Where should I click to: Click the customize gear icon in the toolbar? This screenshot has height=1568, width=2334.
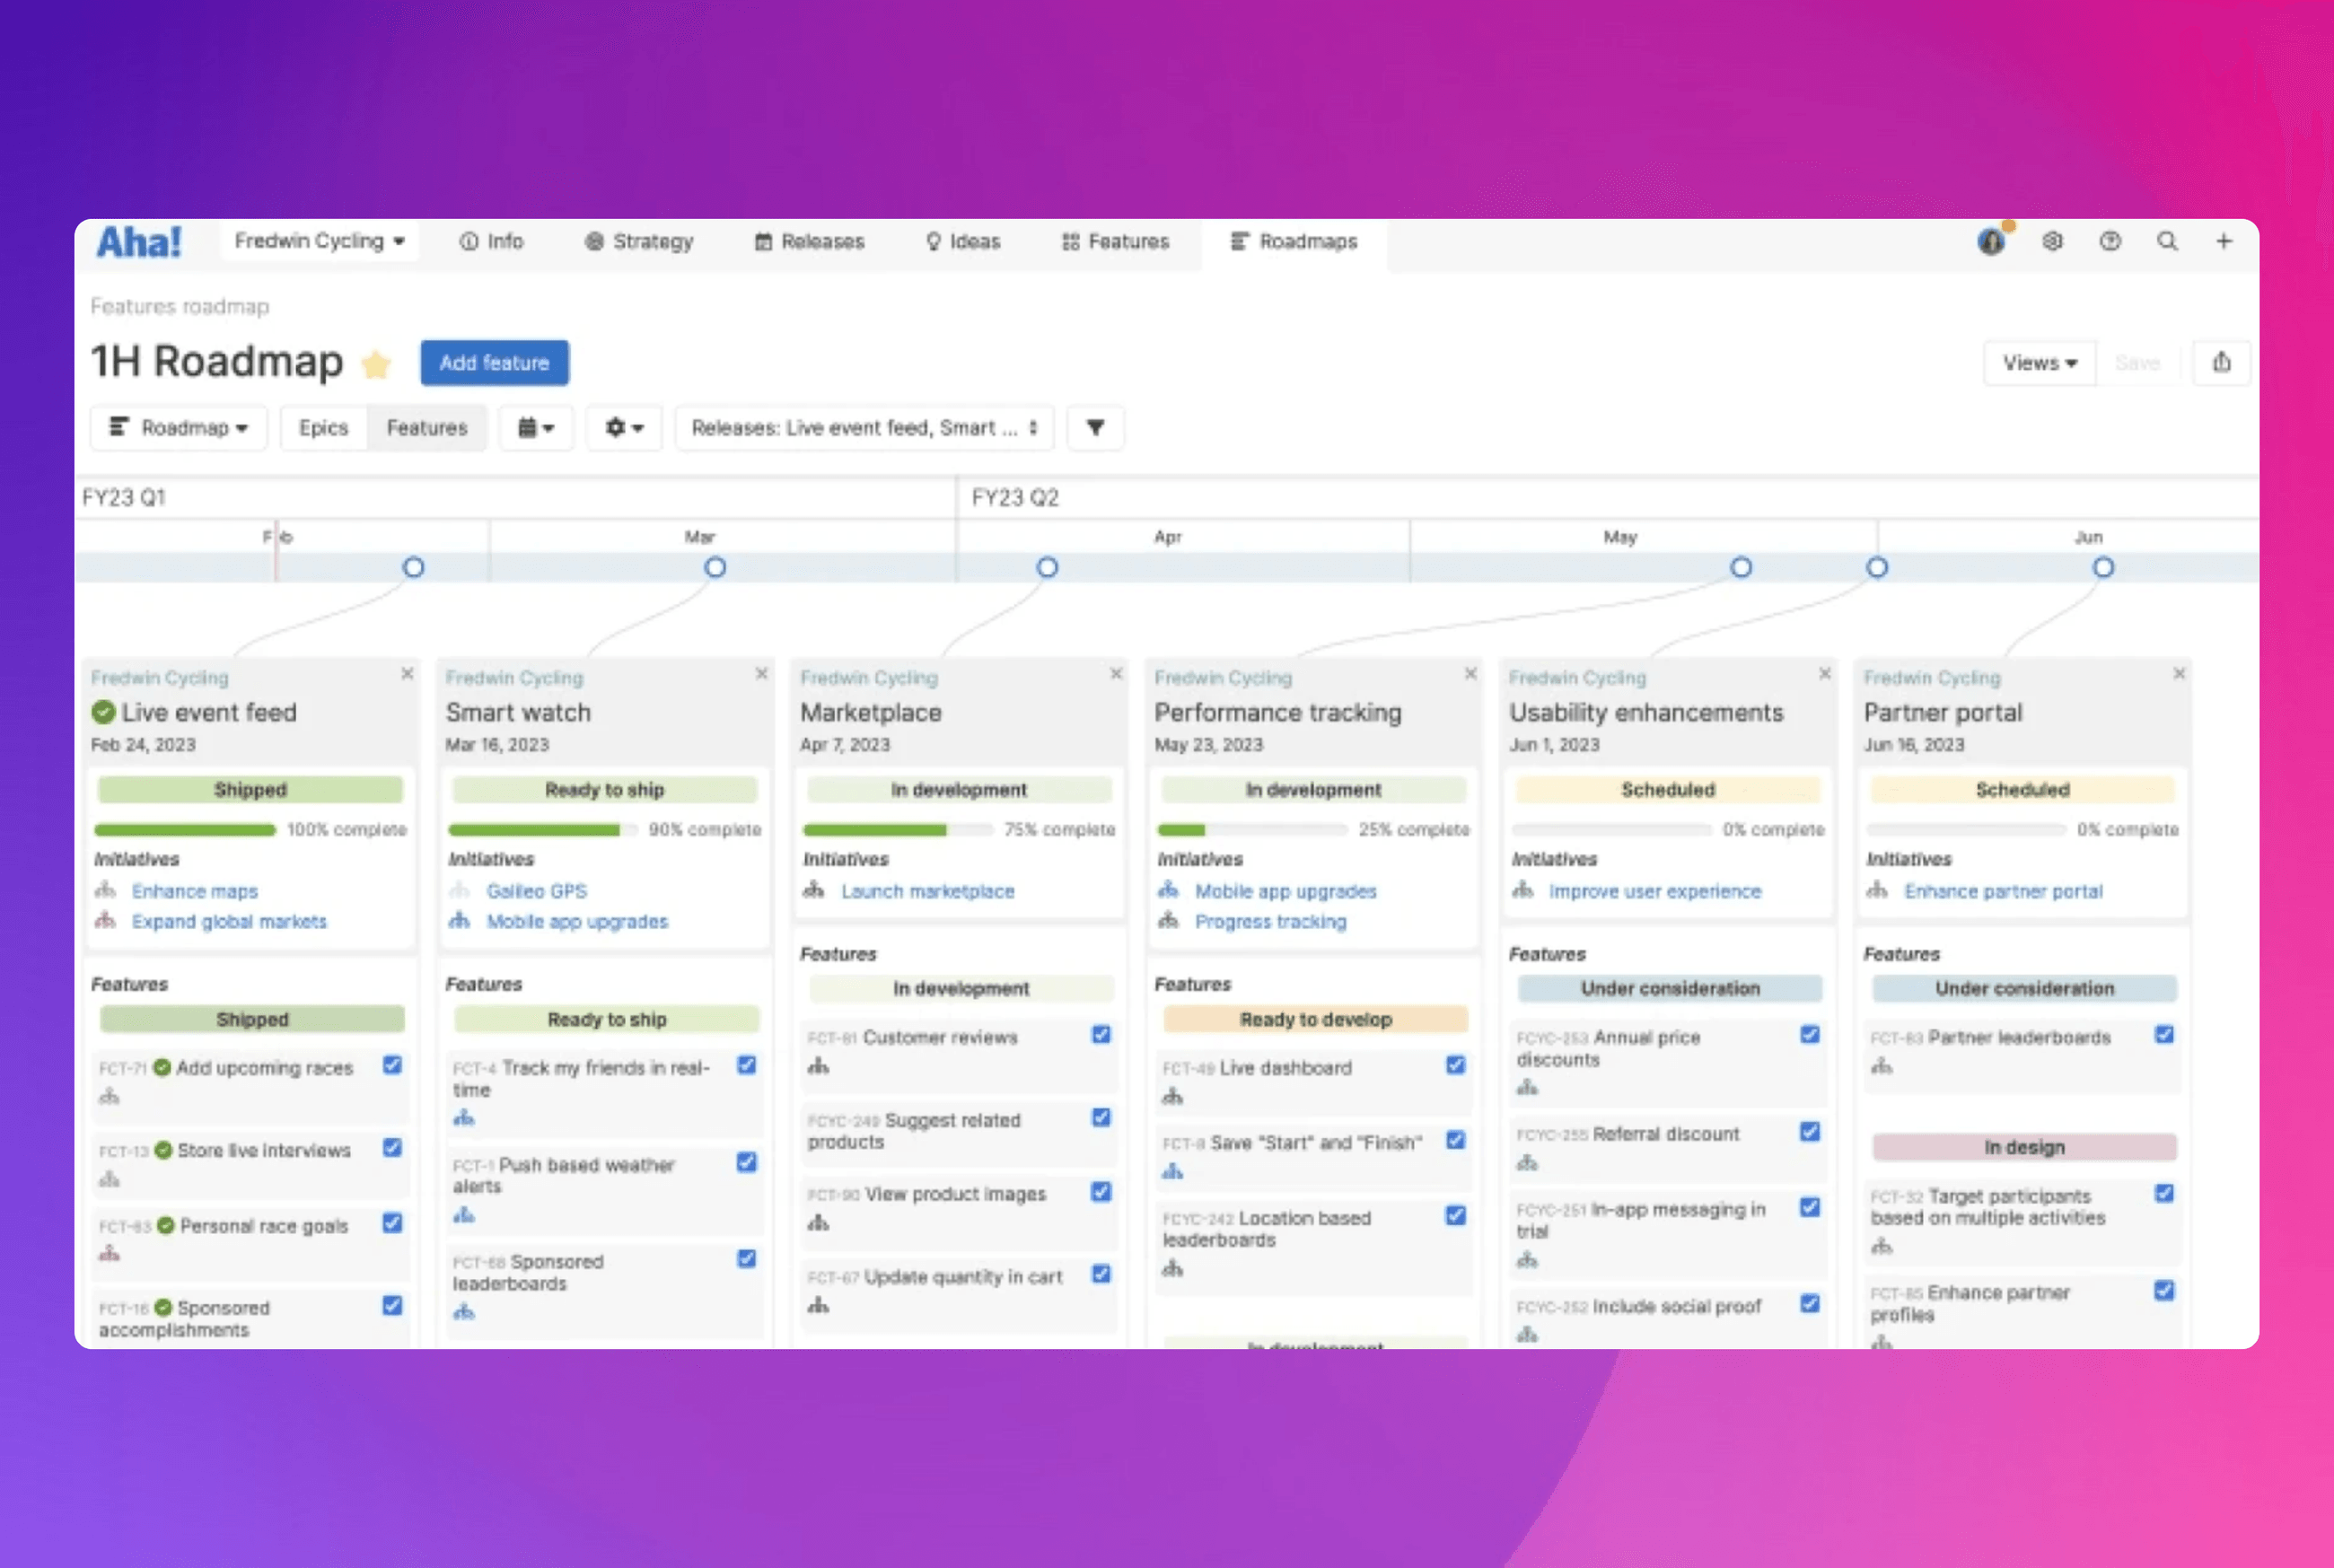pyautogui.click(x=623, y=428)
